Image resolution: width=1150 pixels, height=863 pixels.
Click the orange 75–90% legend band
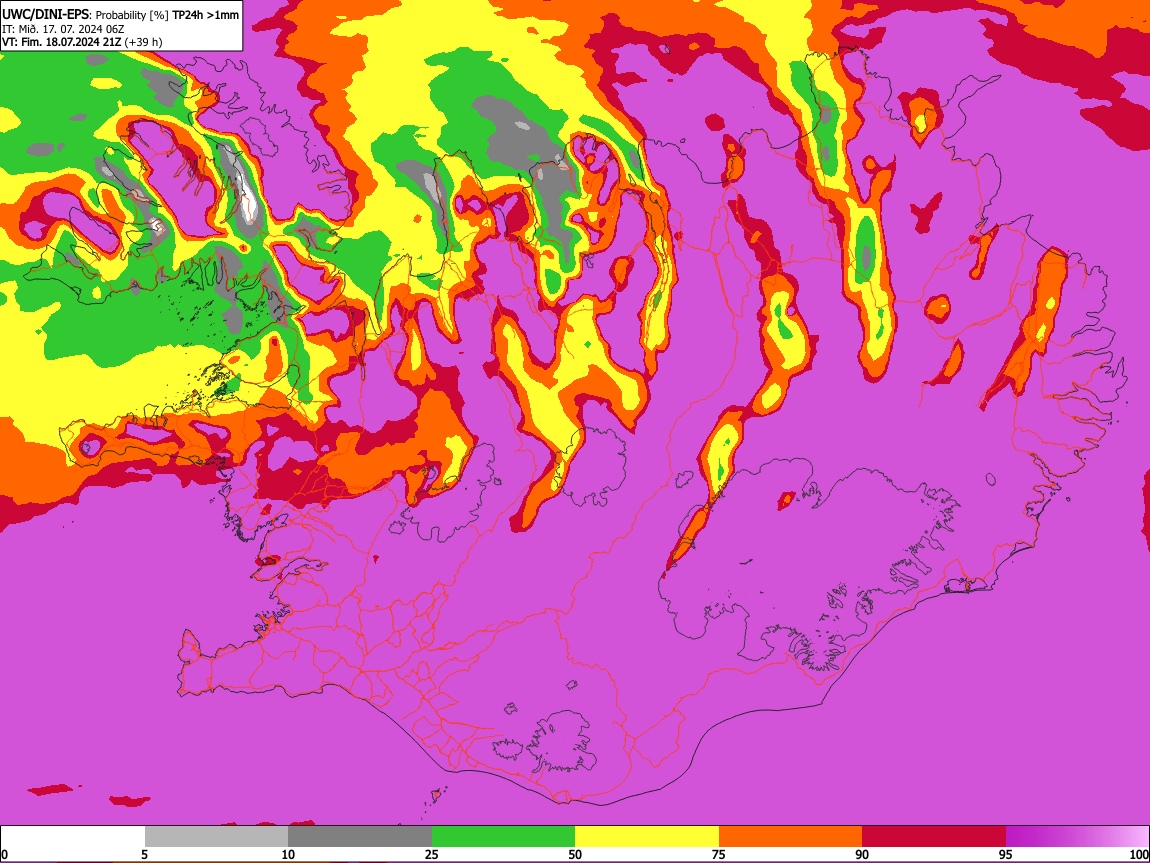[791, 837]
